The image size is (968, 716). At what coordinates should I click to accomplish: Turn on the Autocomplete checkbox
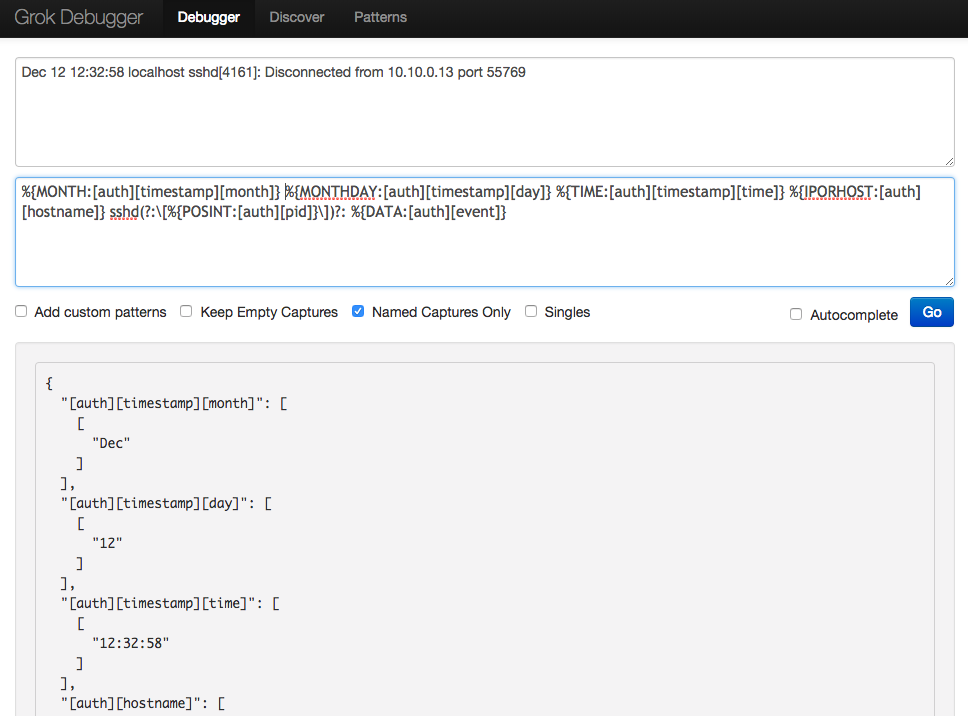[796, 314]
